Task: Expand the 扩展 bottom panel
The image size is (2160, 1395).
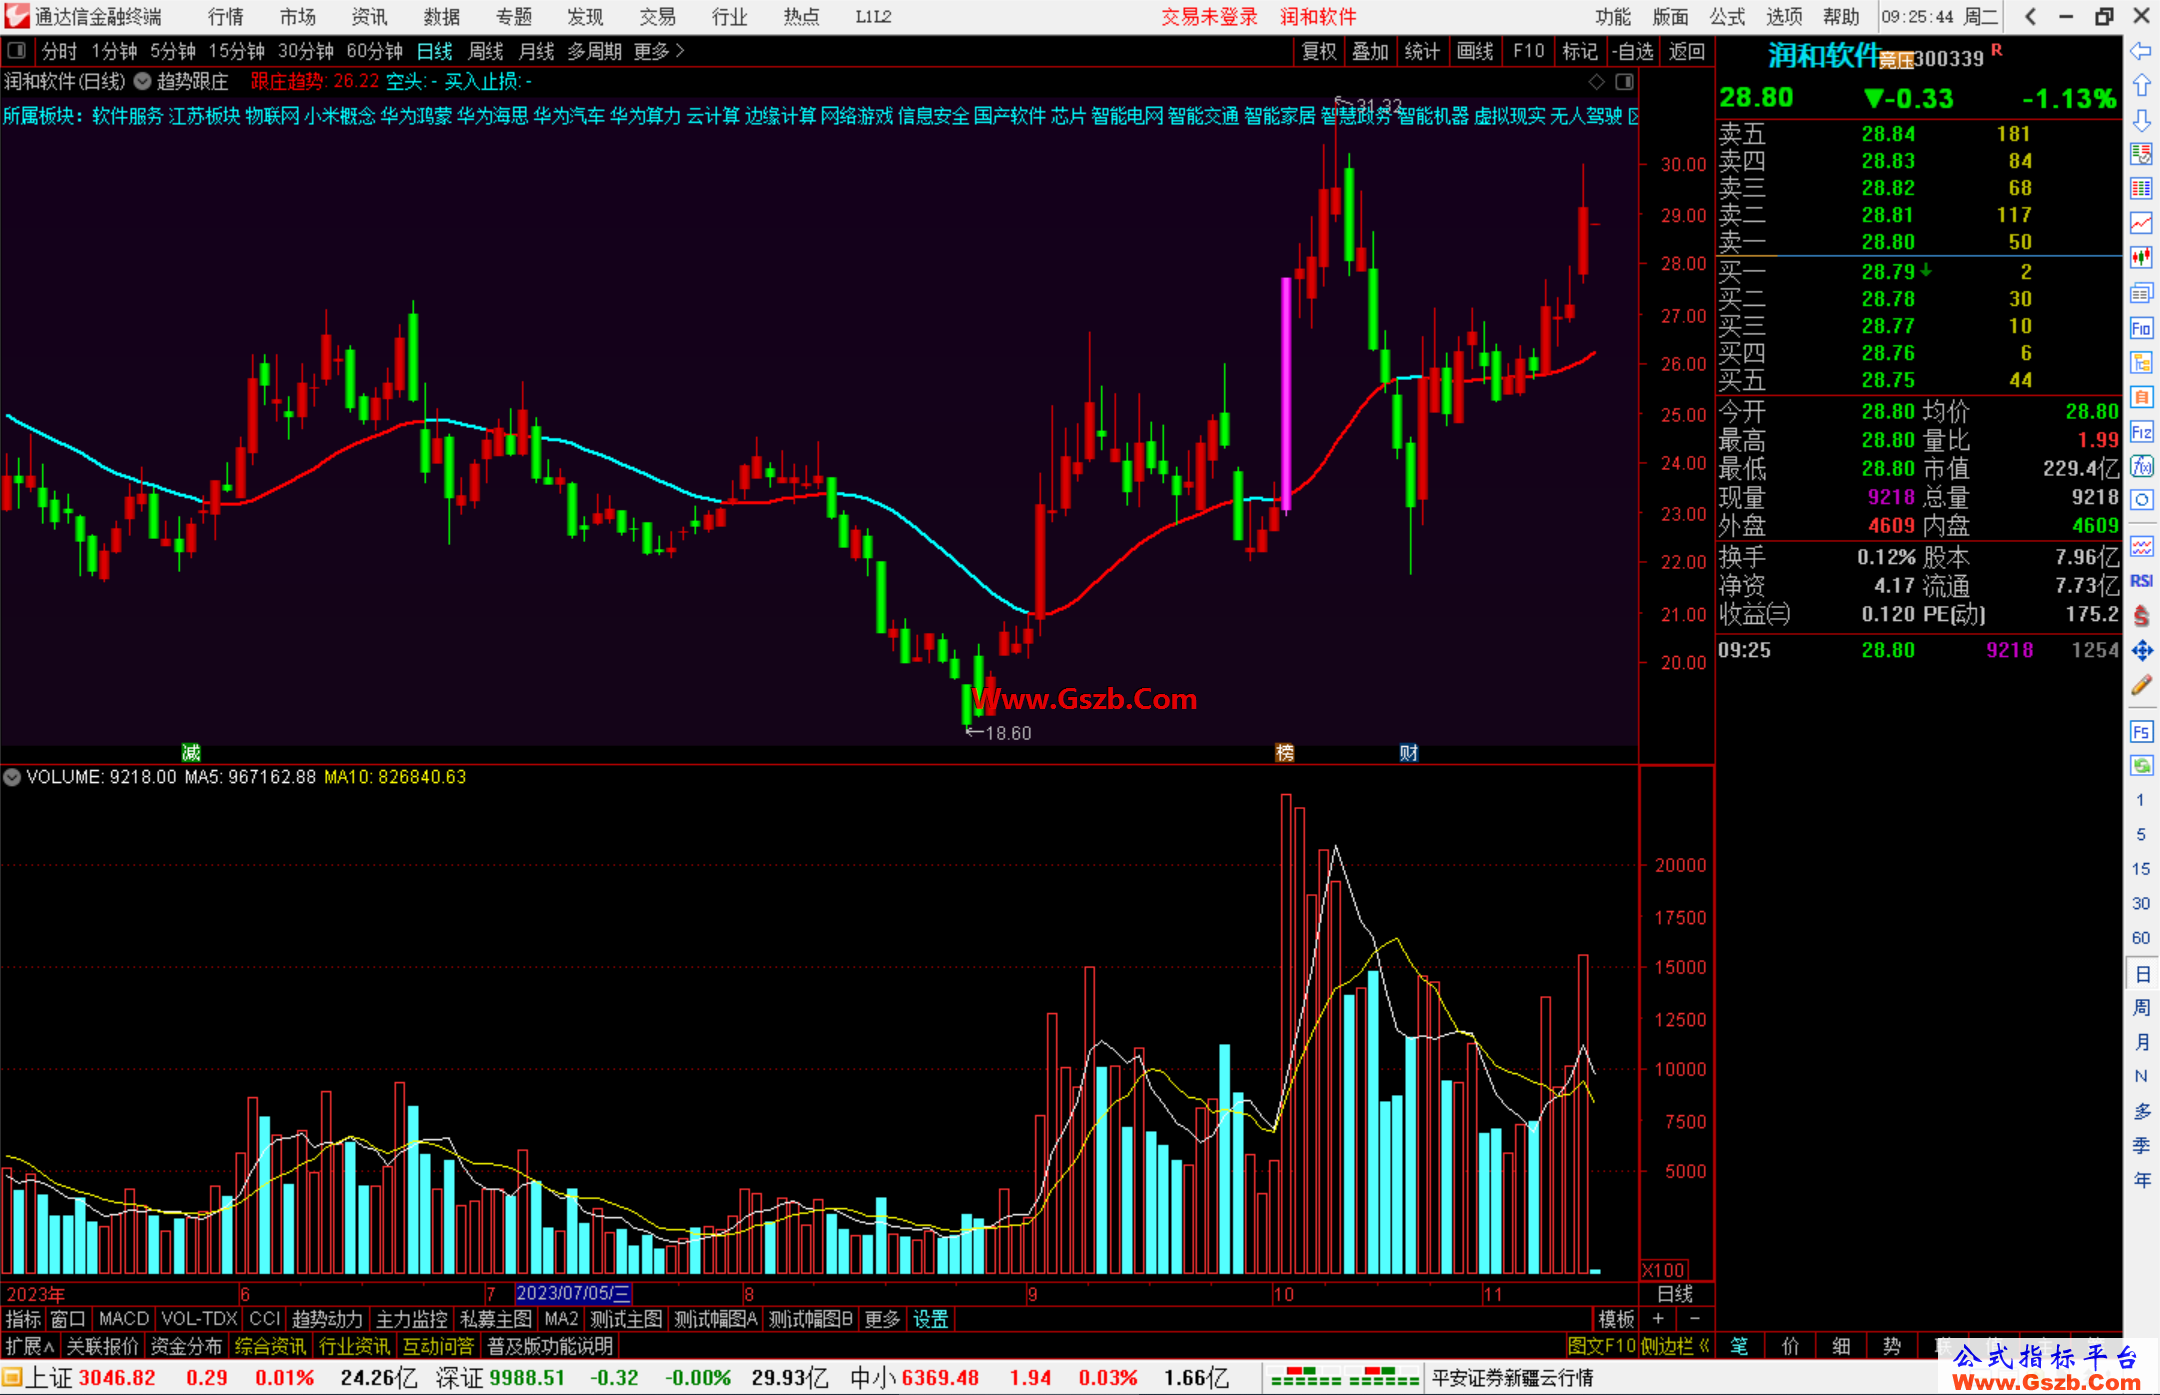Action: pos(30,1346)
